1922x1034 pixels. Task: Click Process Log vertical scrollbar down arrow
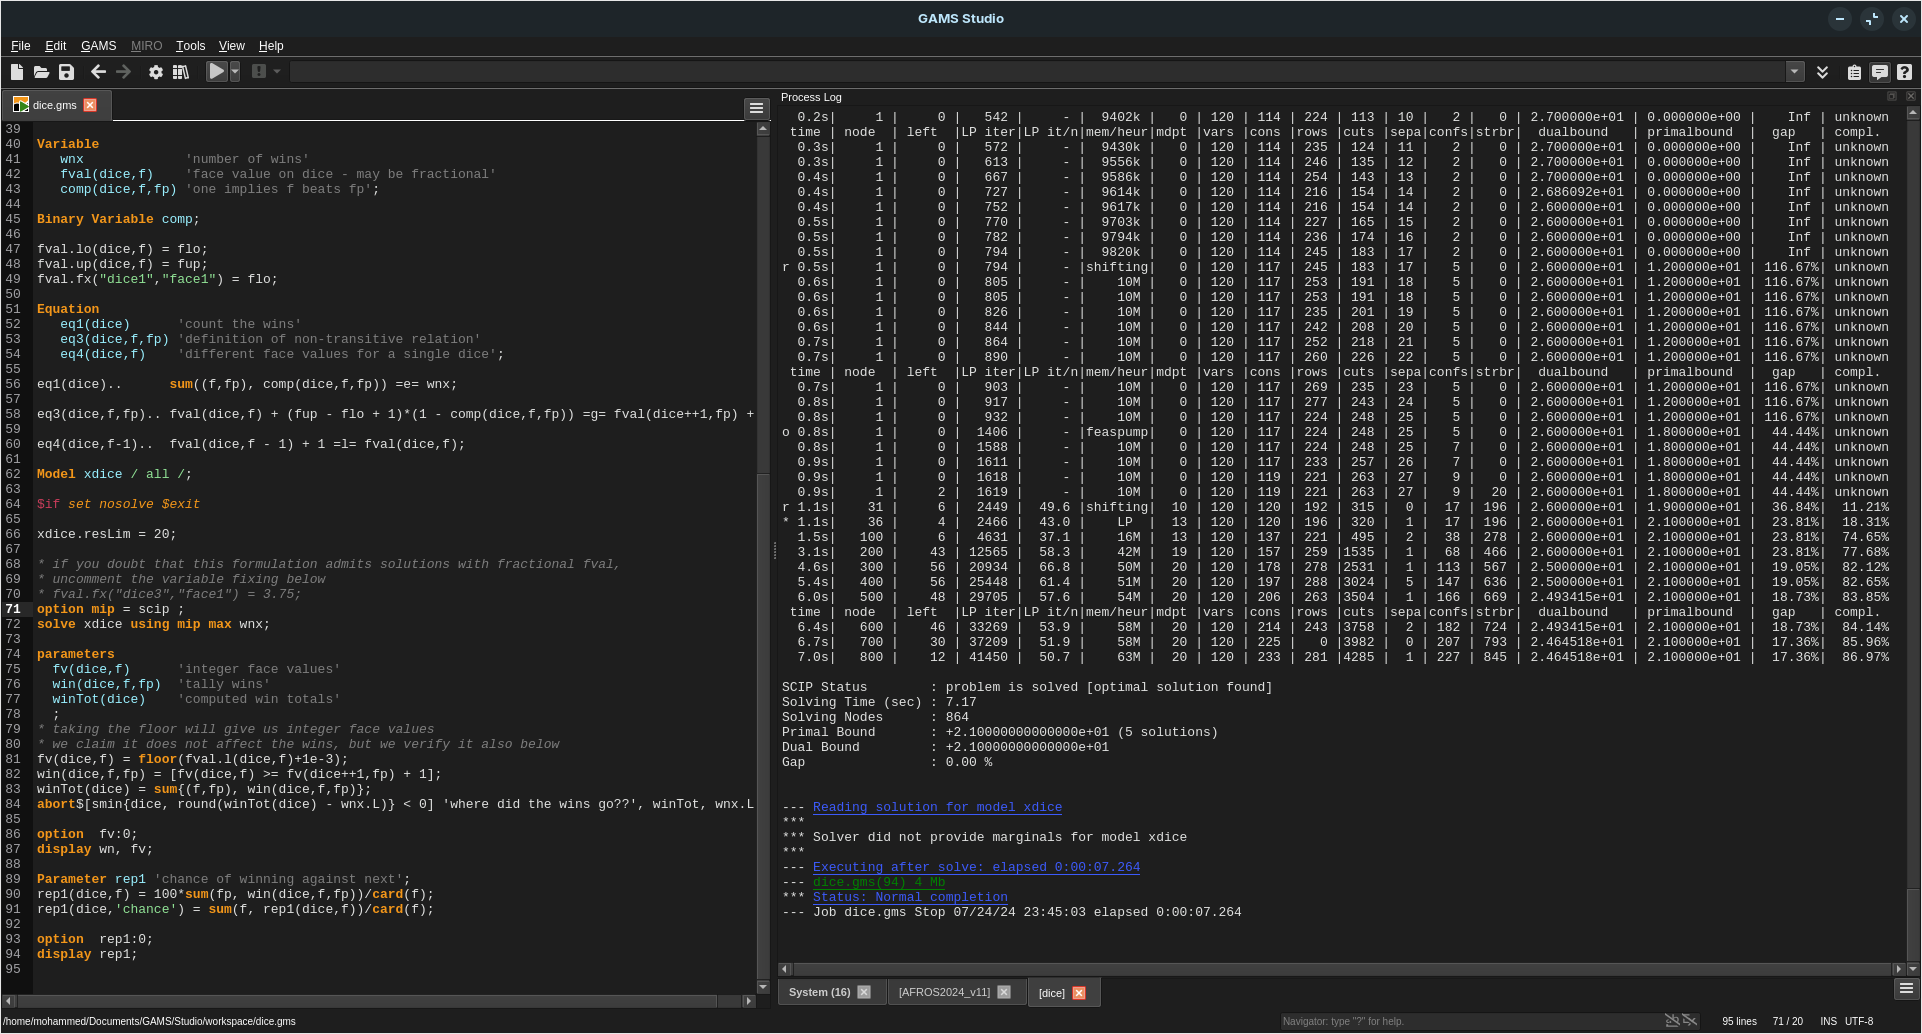(x=1913, y=969)
